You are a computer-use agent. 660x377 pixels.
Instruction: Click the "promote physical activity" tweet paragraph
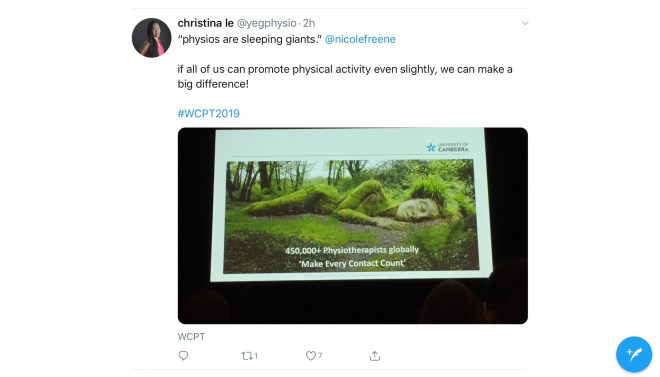tap(345, 77)
